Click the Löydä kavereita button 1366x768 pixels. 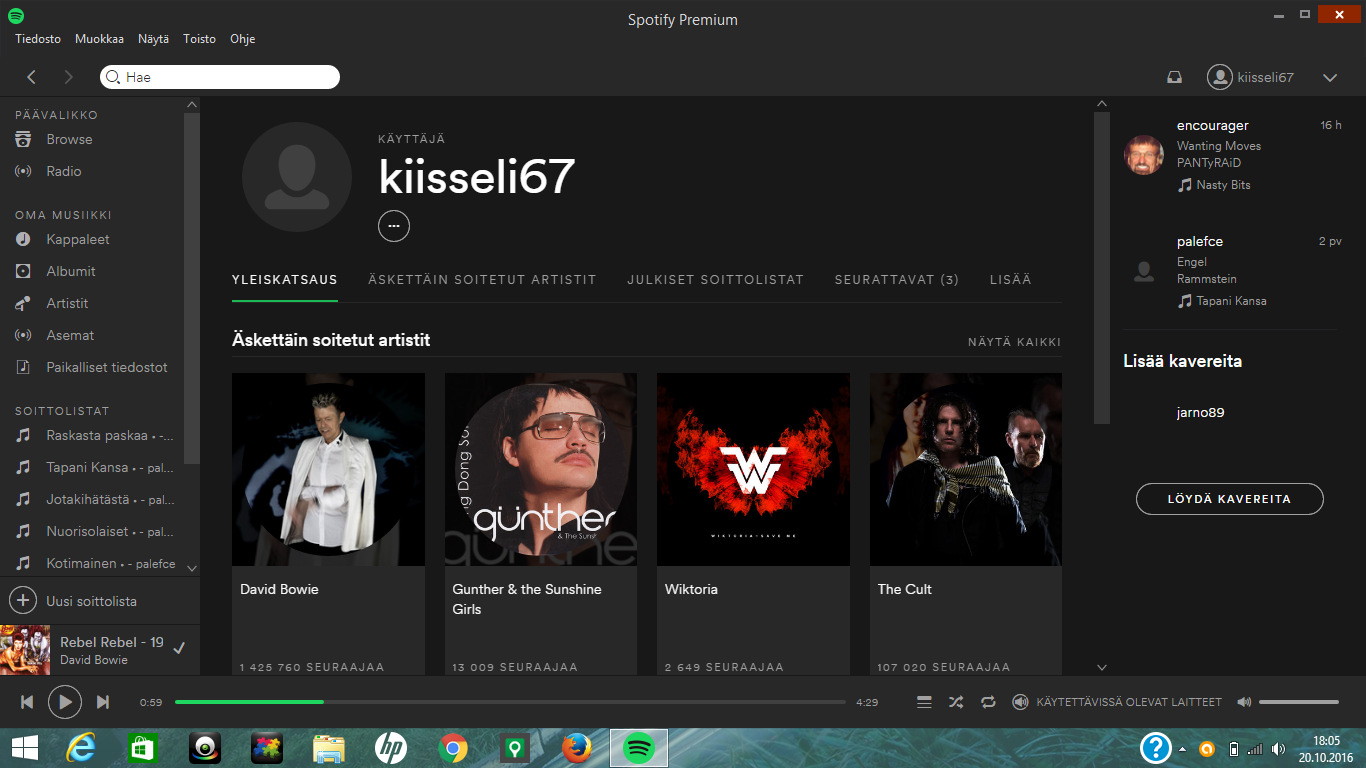coord(1230,499)
